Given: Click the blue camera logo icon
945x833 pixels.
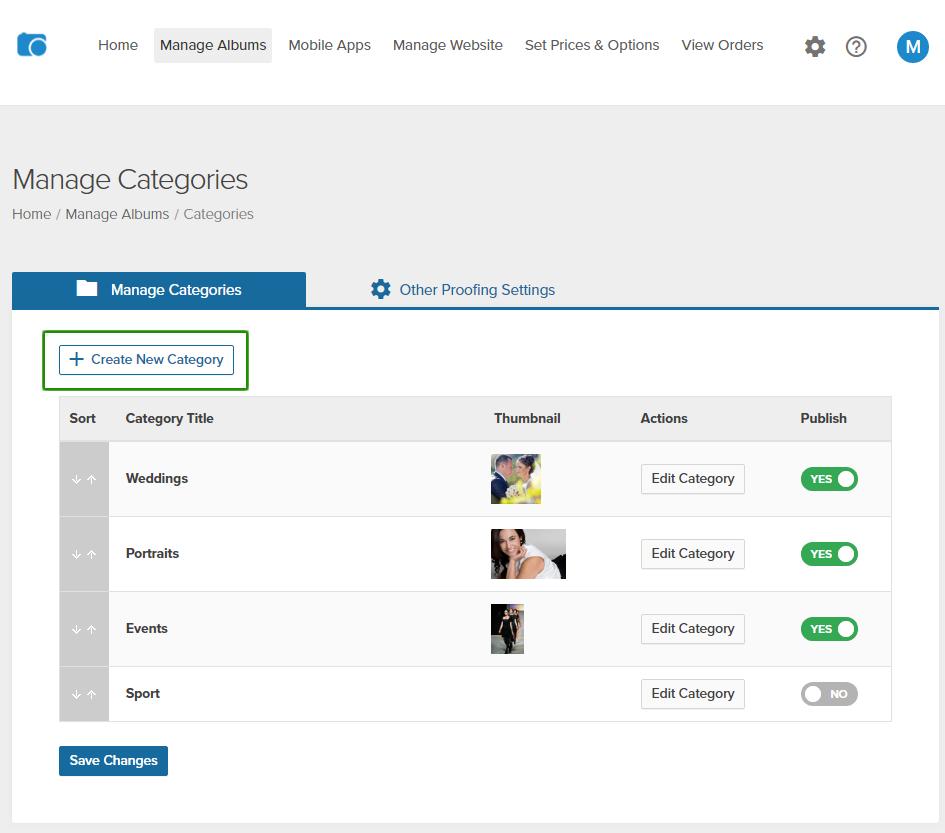Looking at the screenshot, I should 32,45.
